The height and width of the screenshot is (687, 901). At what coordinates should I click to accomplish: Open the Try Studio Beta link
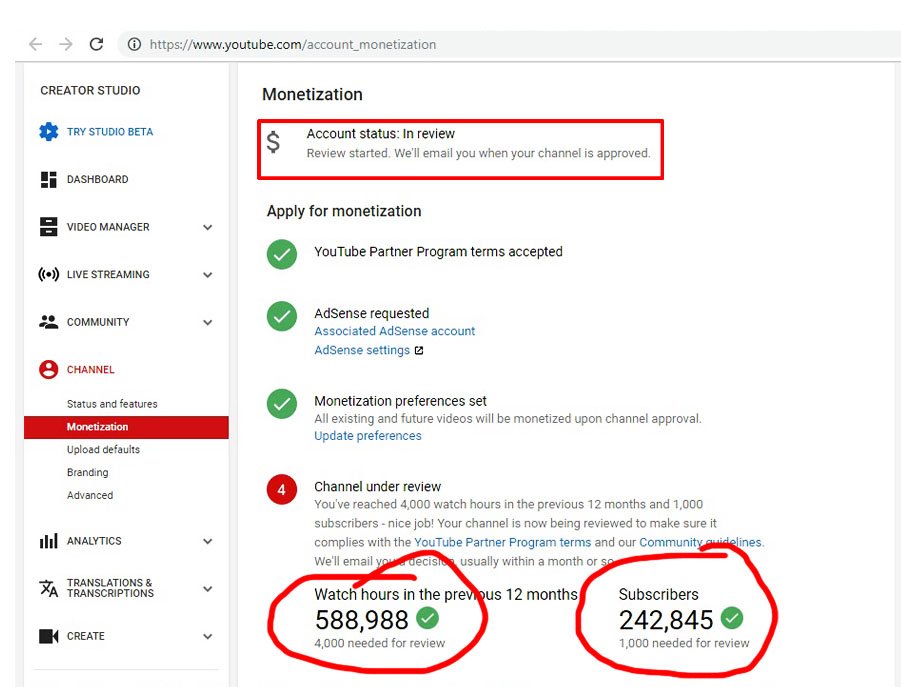click(x=110, y=132)
